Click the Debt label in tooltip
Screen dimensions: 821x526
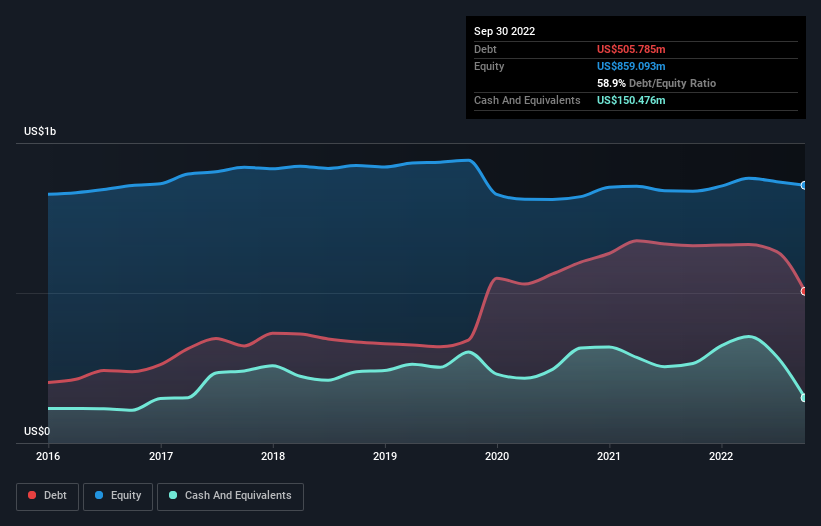coord(485,49)
